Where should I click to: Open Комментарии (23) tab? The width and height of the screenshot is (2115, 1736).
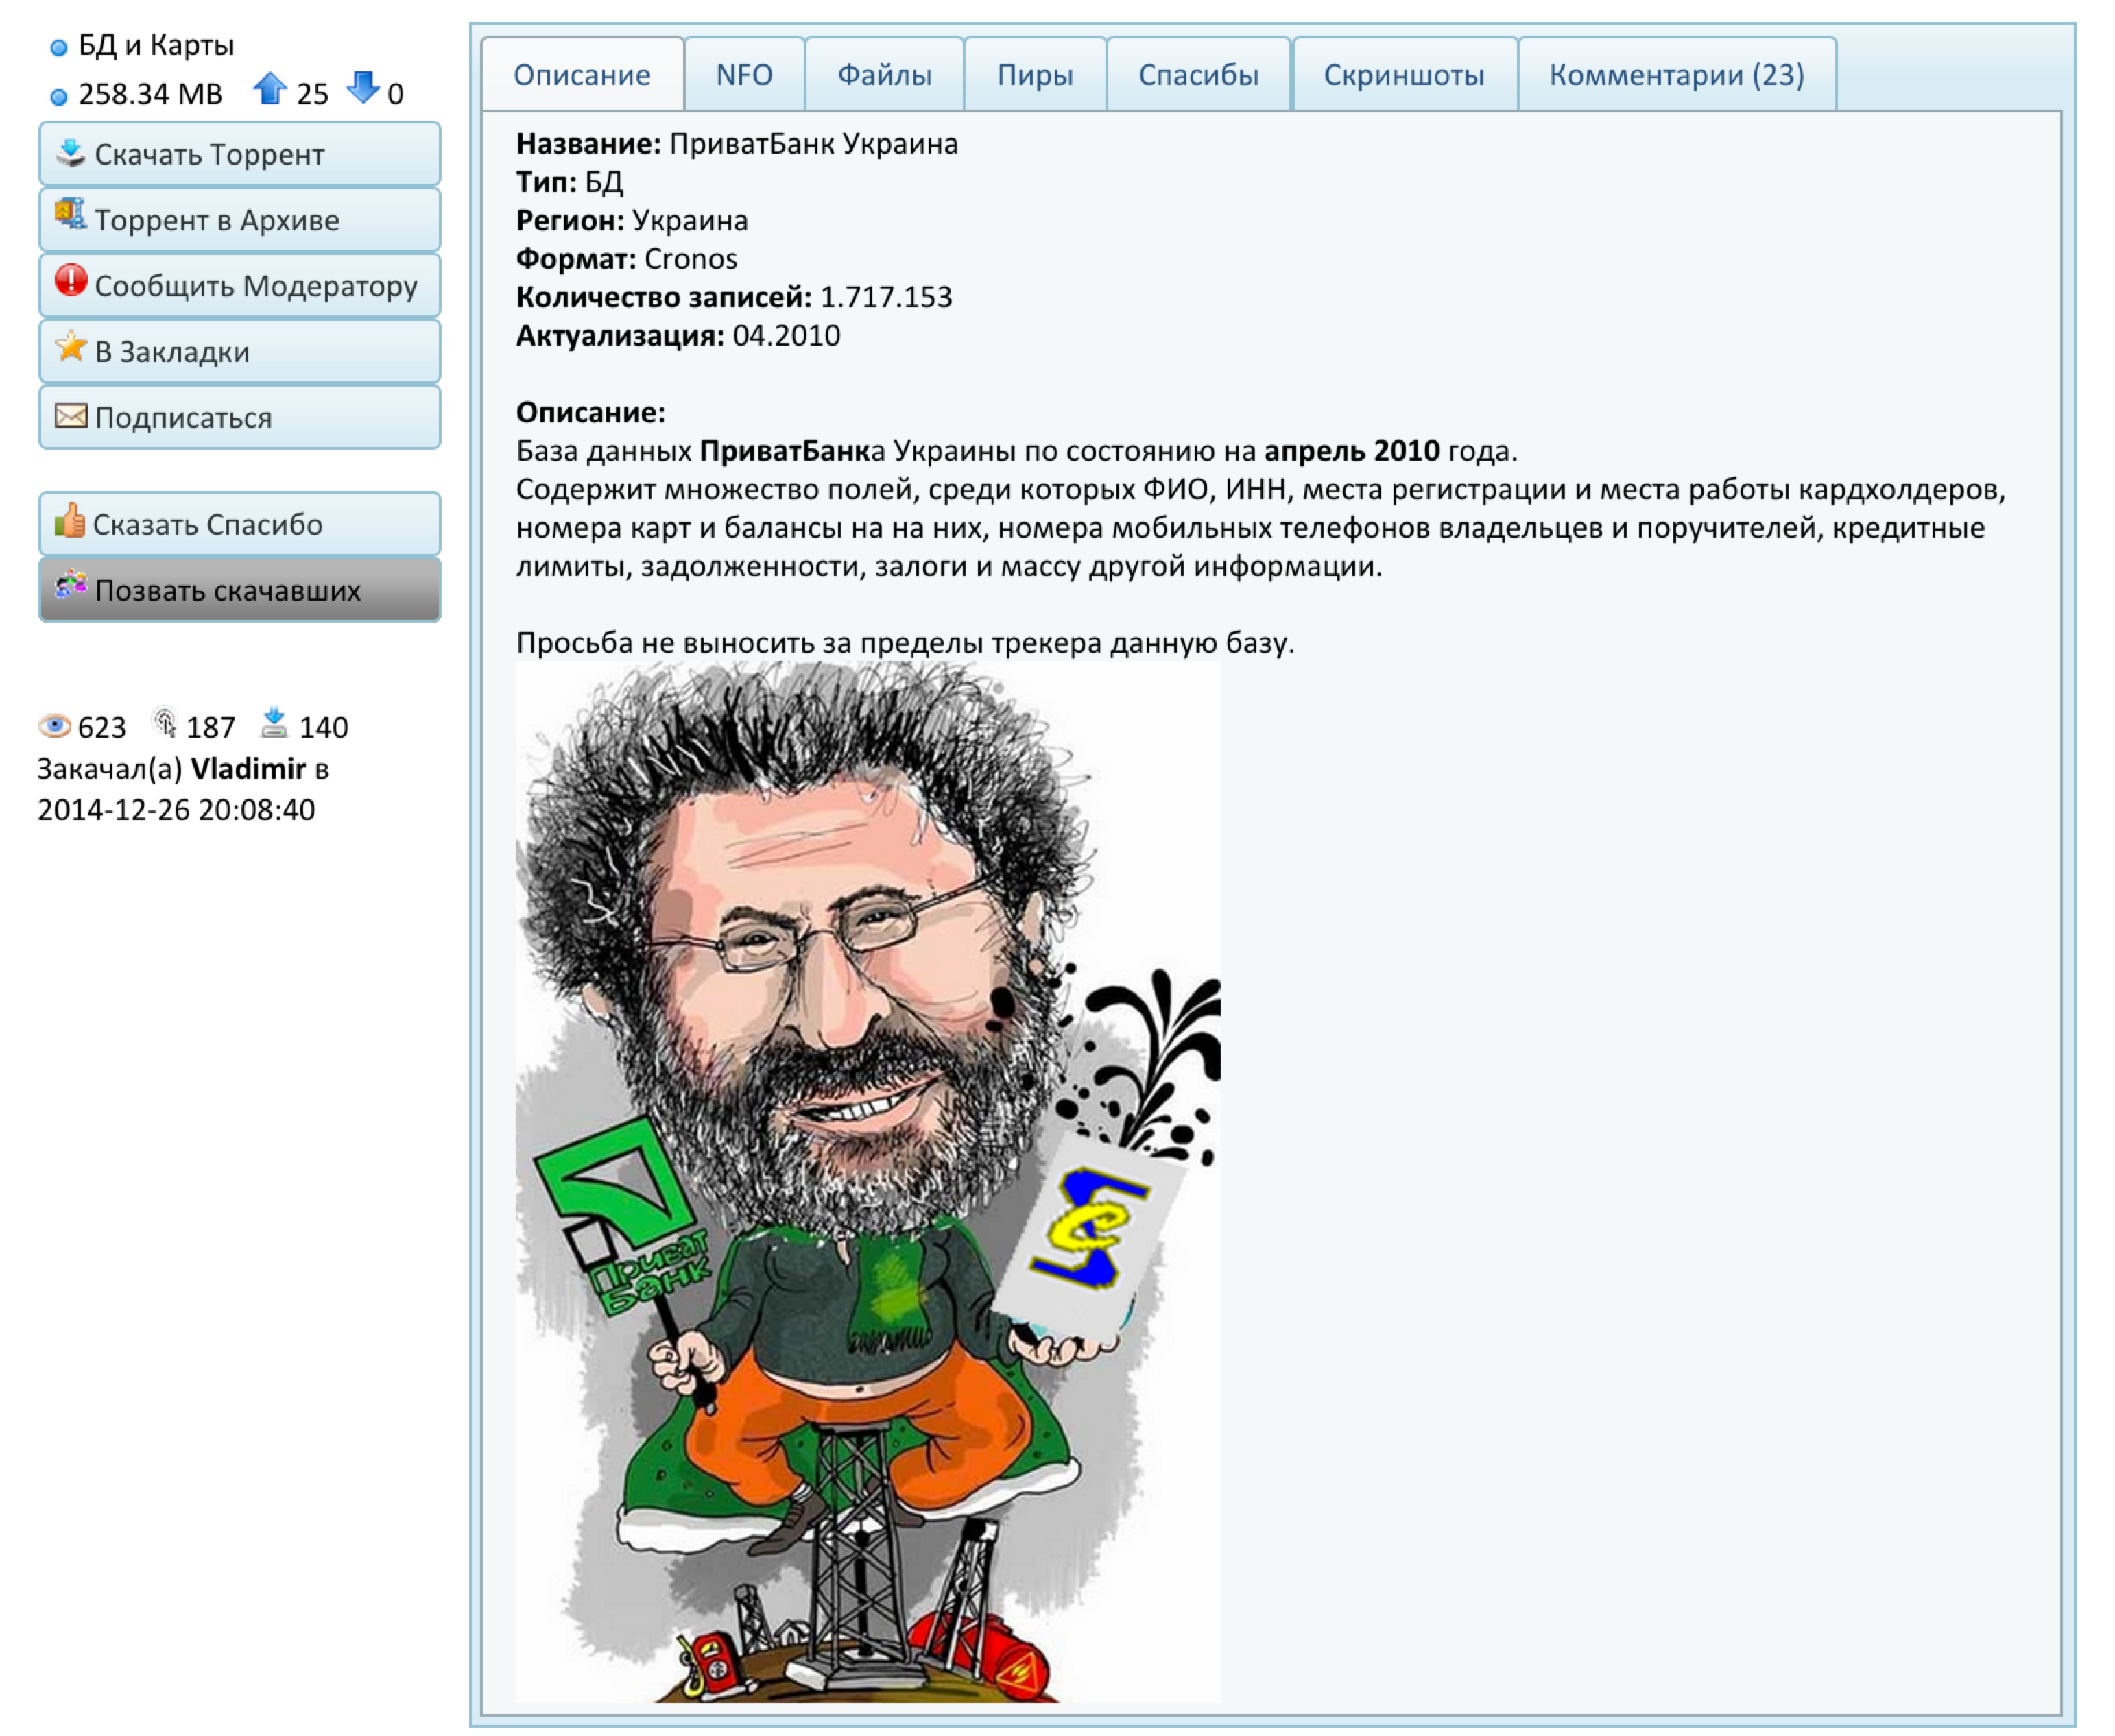coord(1676,75)
